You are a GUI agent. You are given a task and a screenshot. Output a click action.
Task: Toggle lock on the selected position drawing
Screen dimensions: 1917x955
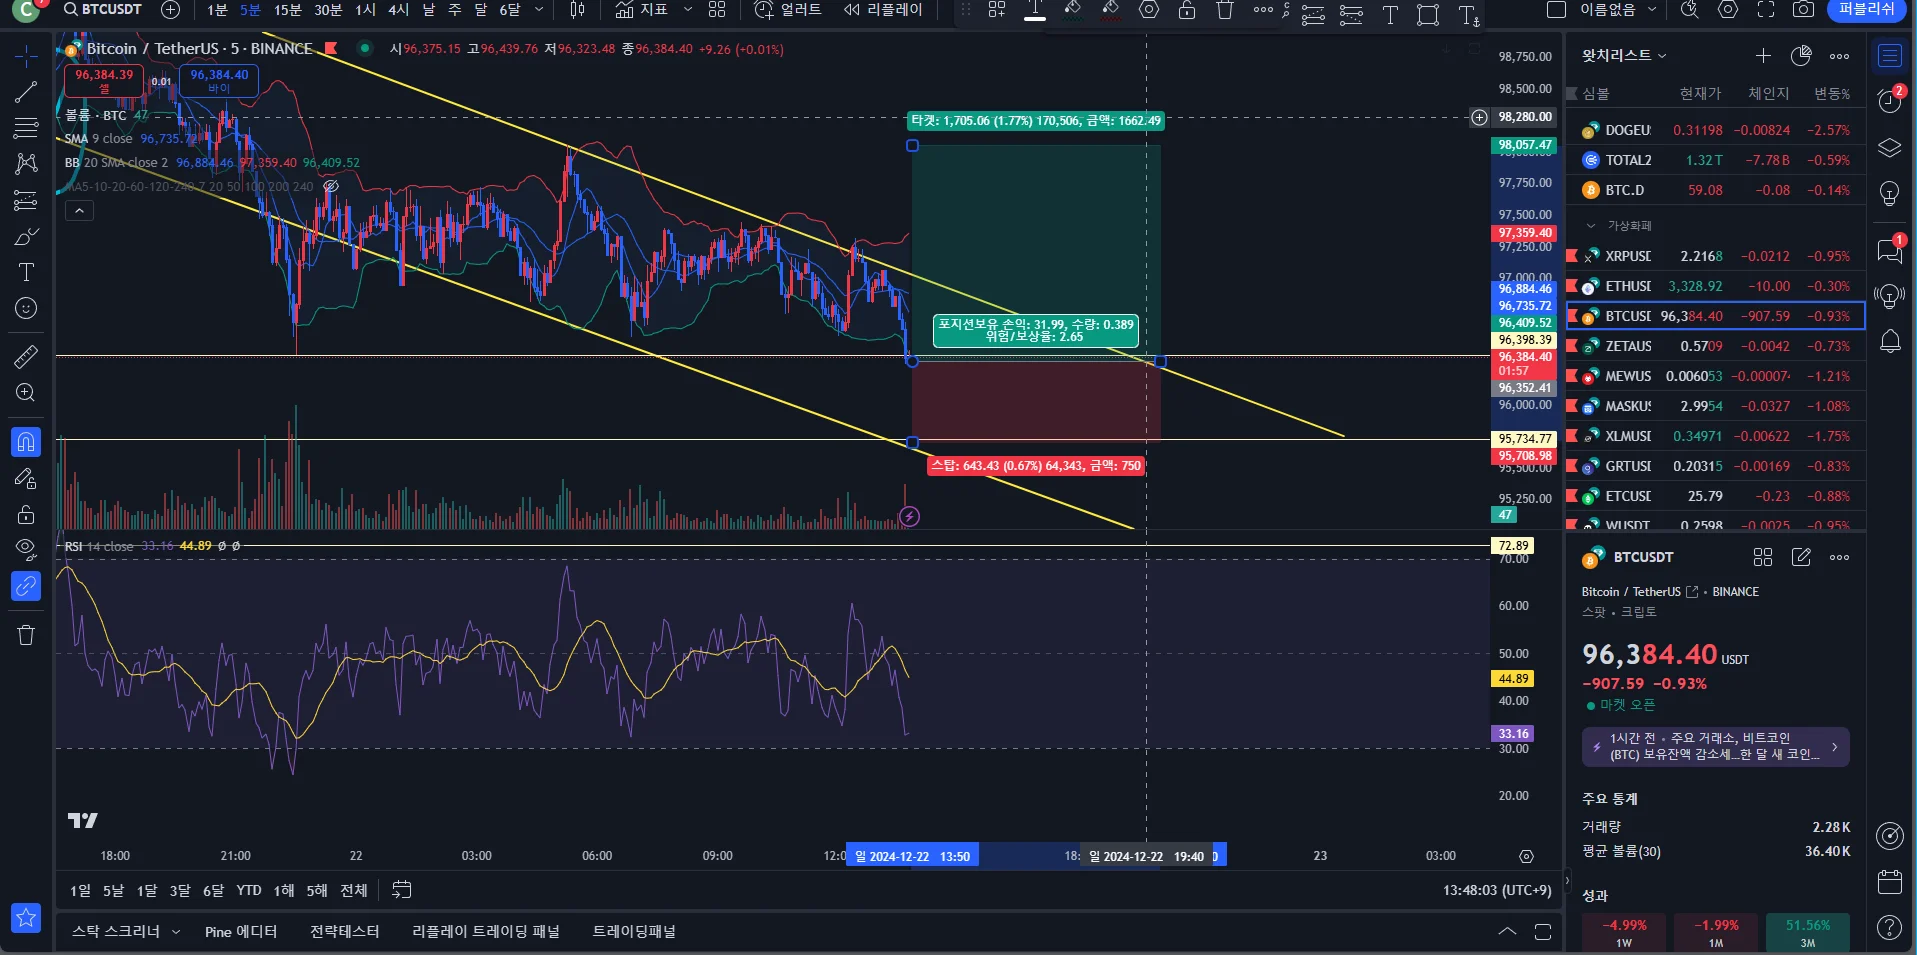coord(1187,10)
